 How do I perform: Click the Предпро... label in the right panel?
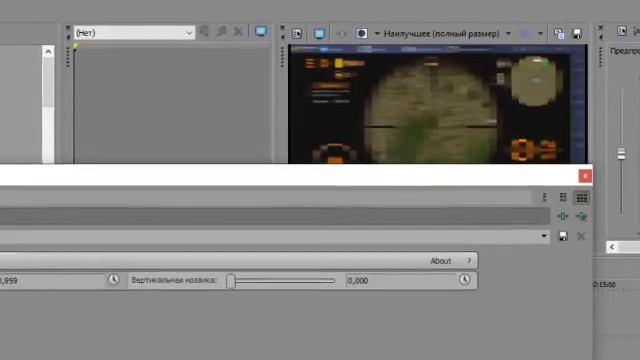click(x=625, y=51)
